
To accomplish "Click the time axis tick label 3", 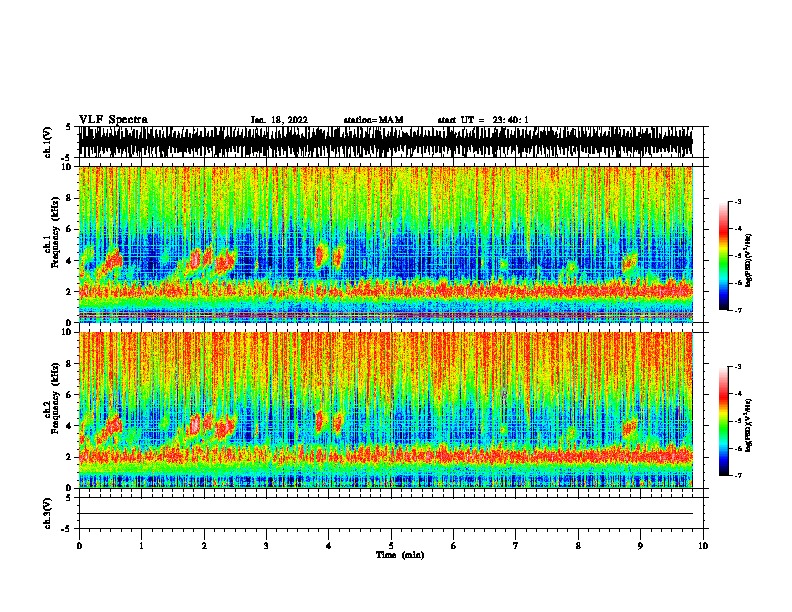I will [x=266, y=546].
